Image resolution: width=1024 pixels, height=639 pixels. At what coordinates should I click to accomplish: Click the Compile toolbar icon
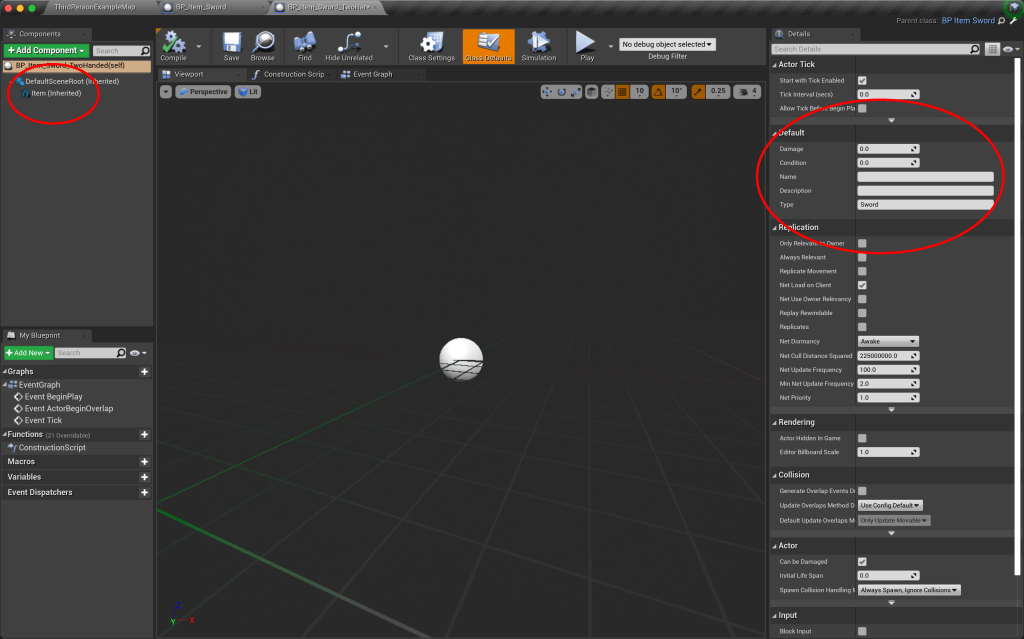[x=174, y=42]
